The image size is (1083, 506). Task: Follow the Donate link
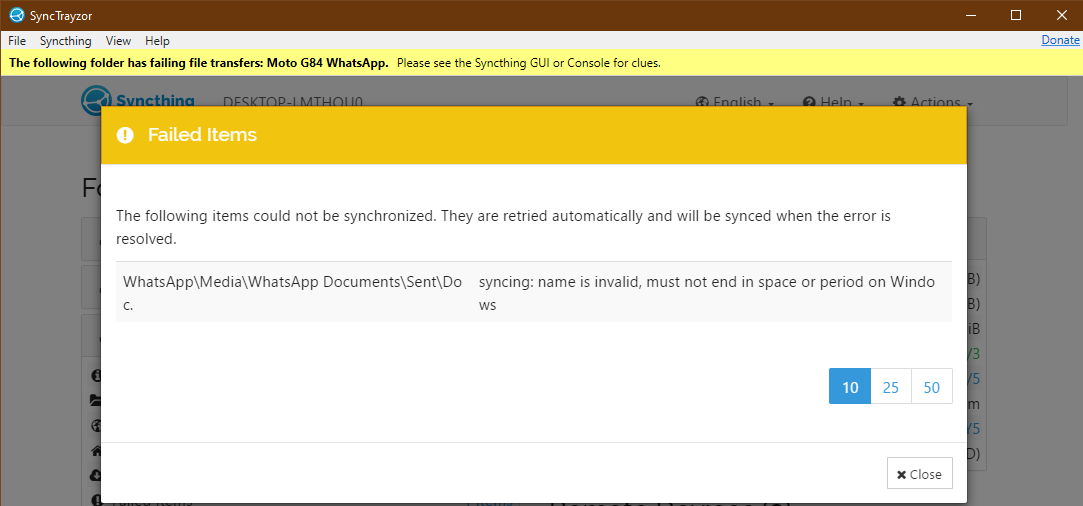[1060, 40]
